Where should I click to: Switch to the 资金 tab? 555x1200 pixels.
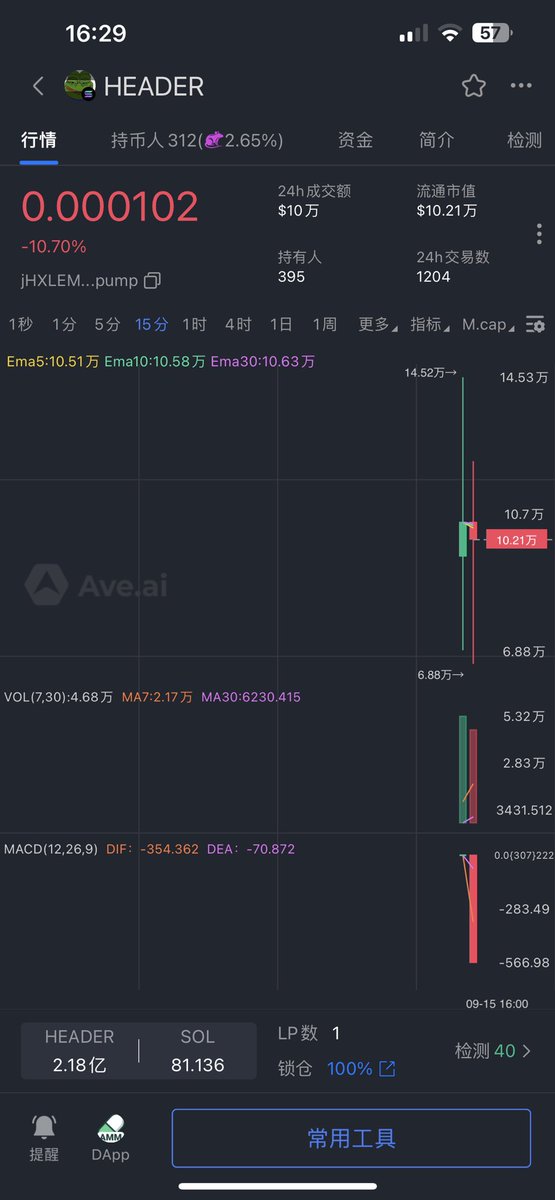[x=355, y=140]
